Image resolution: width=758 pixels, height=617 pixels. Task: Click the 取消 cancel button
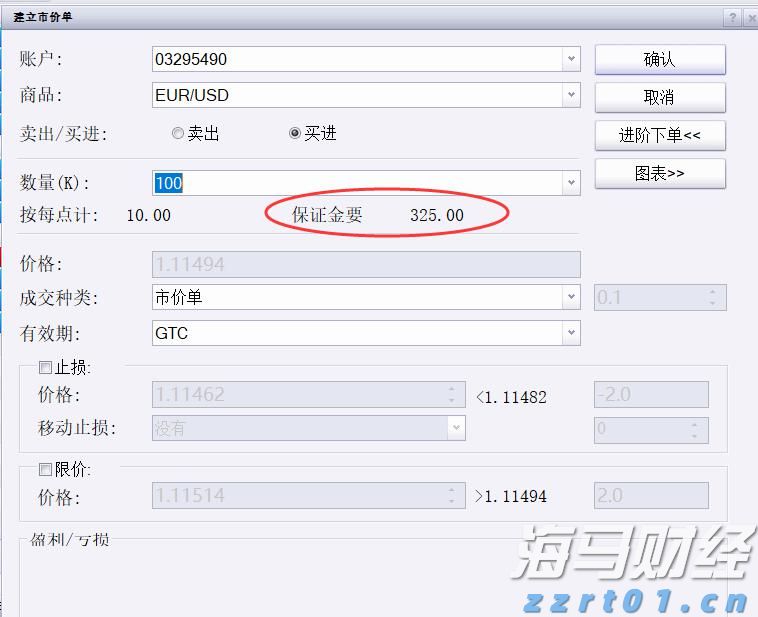659,97
